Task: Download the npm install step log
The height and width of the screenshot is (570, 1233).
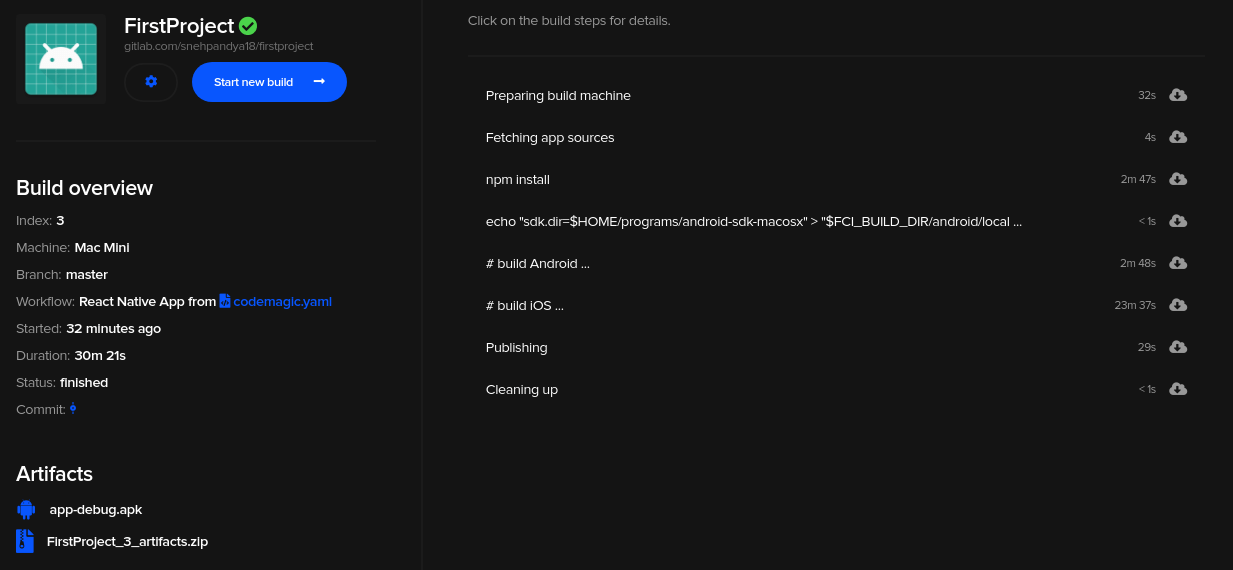Action: 1178,179
